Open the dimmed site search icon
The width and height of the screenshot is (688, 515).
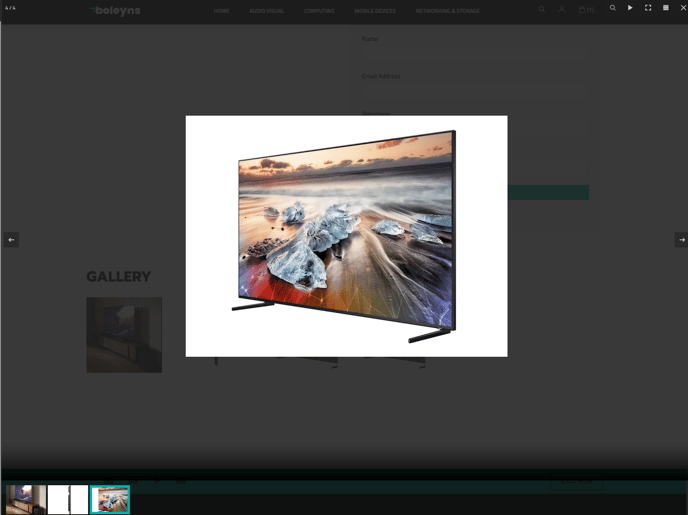(542, 10)
